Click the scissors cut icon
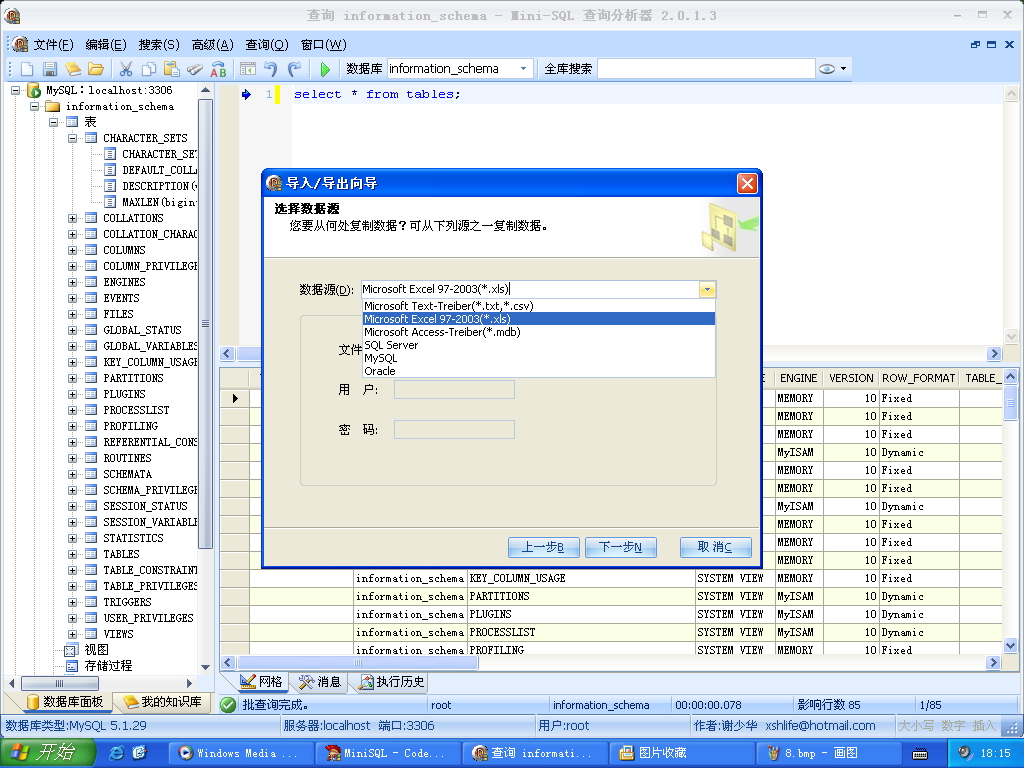The width and height of the screenshot is (1024, 768). pos(125,69)
